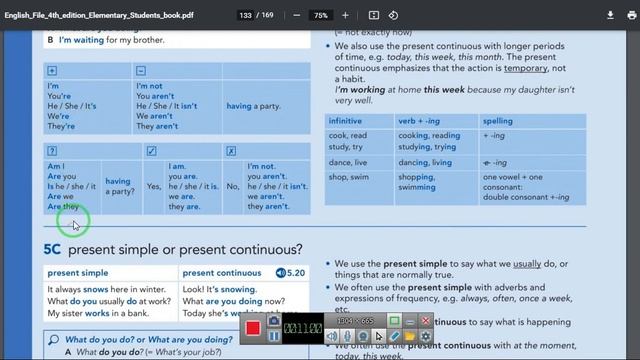The height and width of the screenshot is (360, 640).
Task: Click 'Yes,' in the short answers table
Action: tap(154, 186)
